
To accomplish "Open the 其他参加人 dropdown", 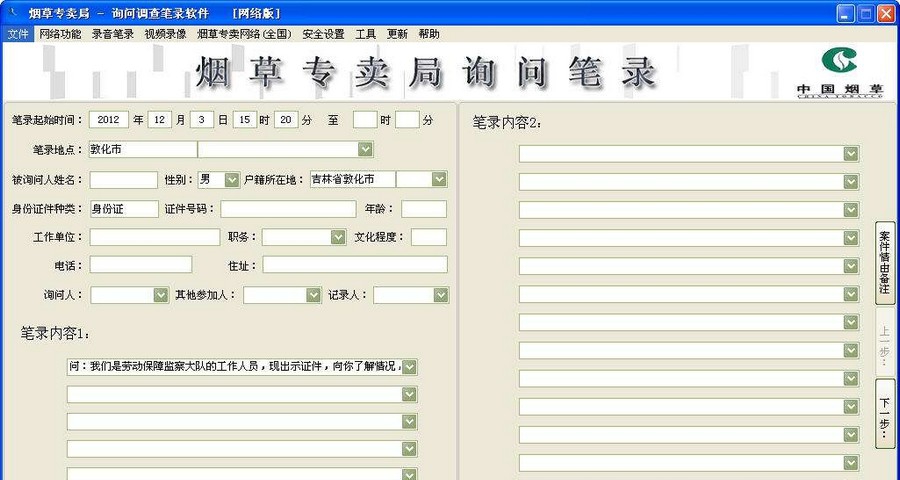I will point(282,295).
